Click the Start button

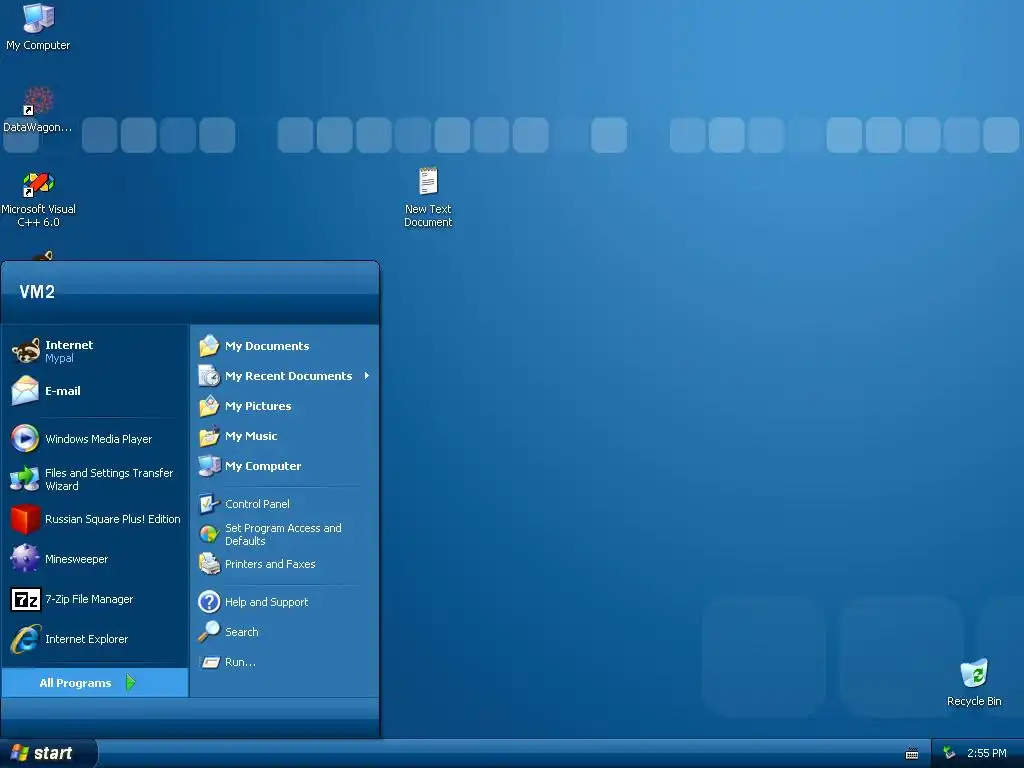tap(48, 753)
